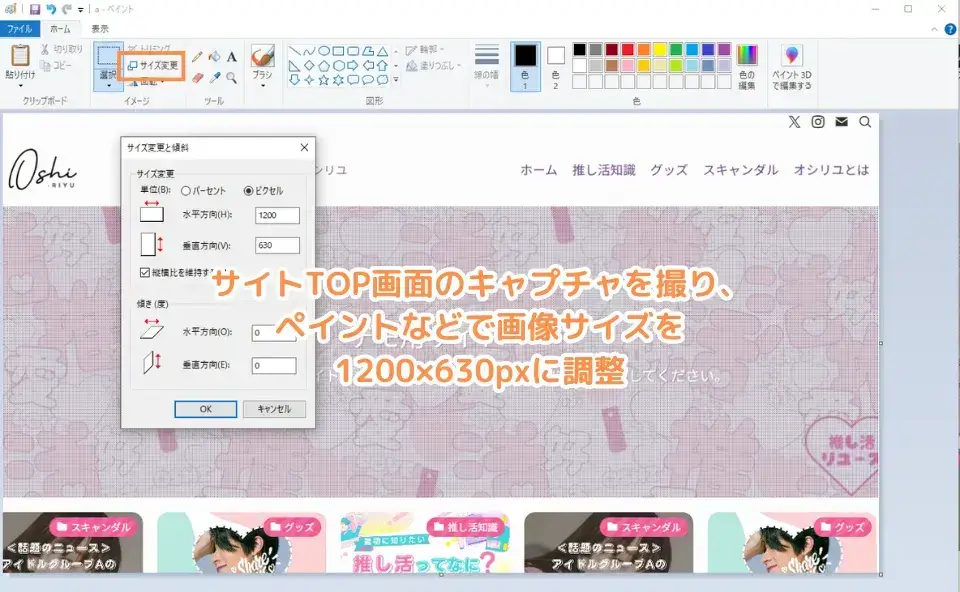Image resolution: width=960 pixels, height=592 pixels.
Task: Click the 水平方向 field showing 1200
Action: (x=276, y=215)
